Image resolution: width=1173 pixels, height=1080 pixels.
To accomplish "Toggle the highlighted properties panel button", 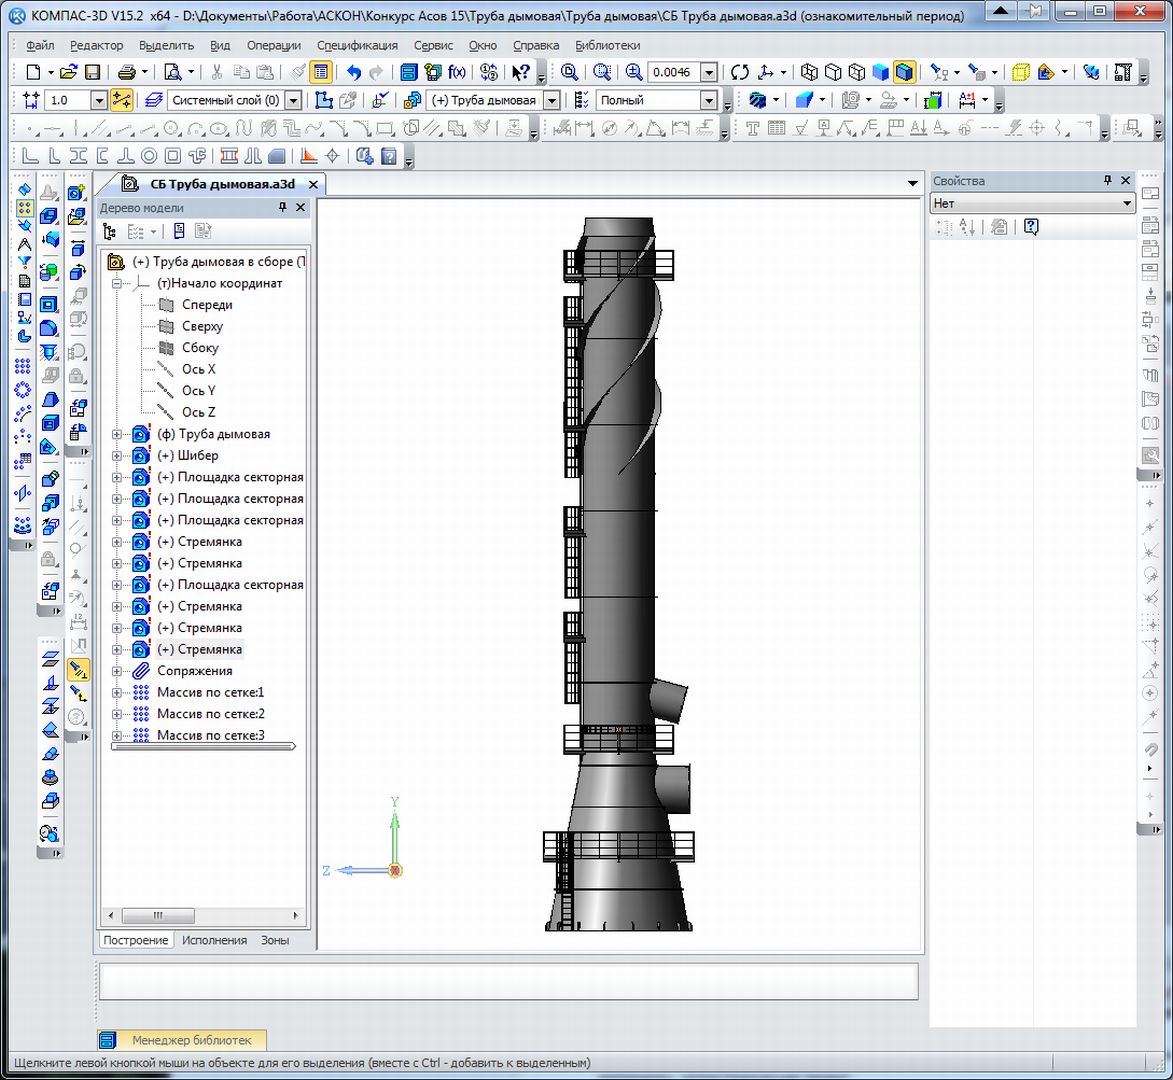I will [x=321, y=72].
